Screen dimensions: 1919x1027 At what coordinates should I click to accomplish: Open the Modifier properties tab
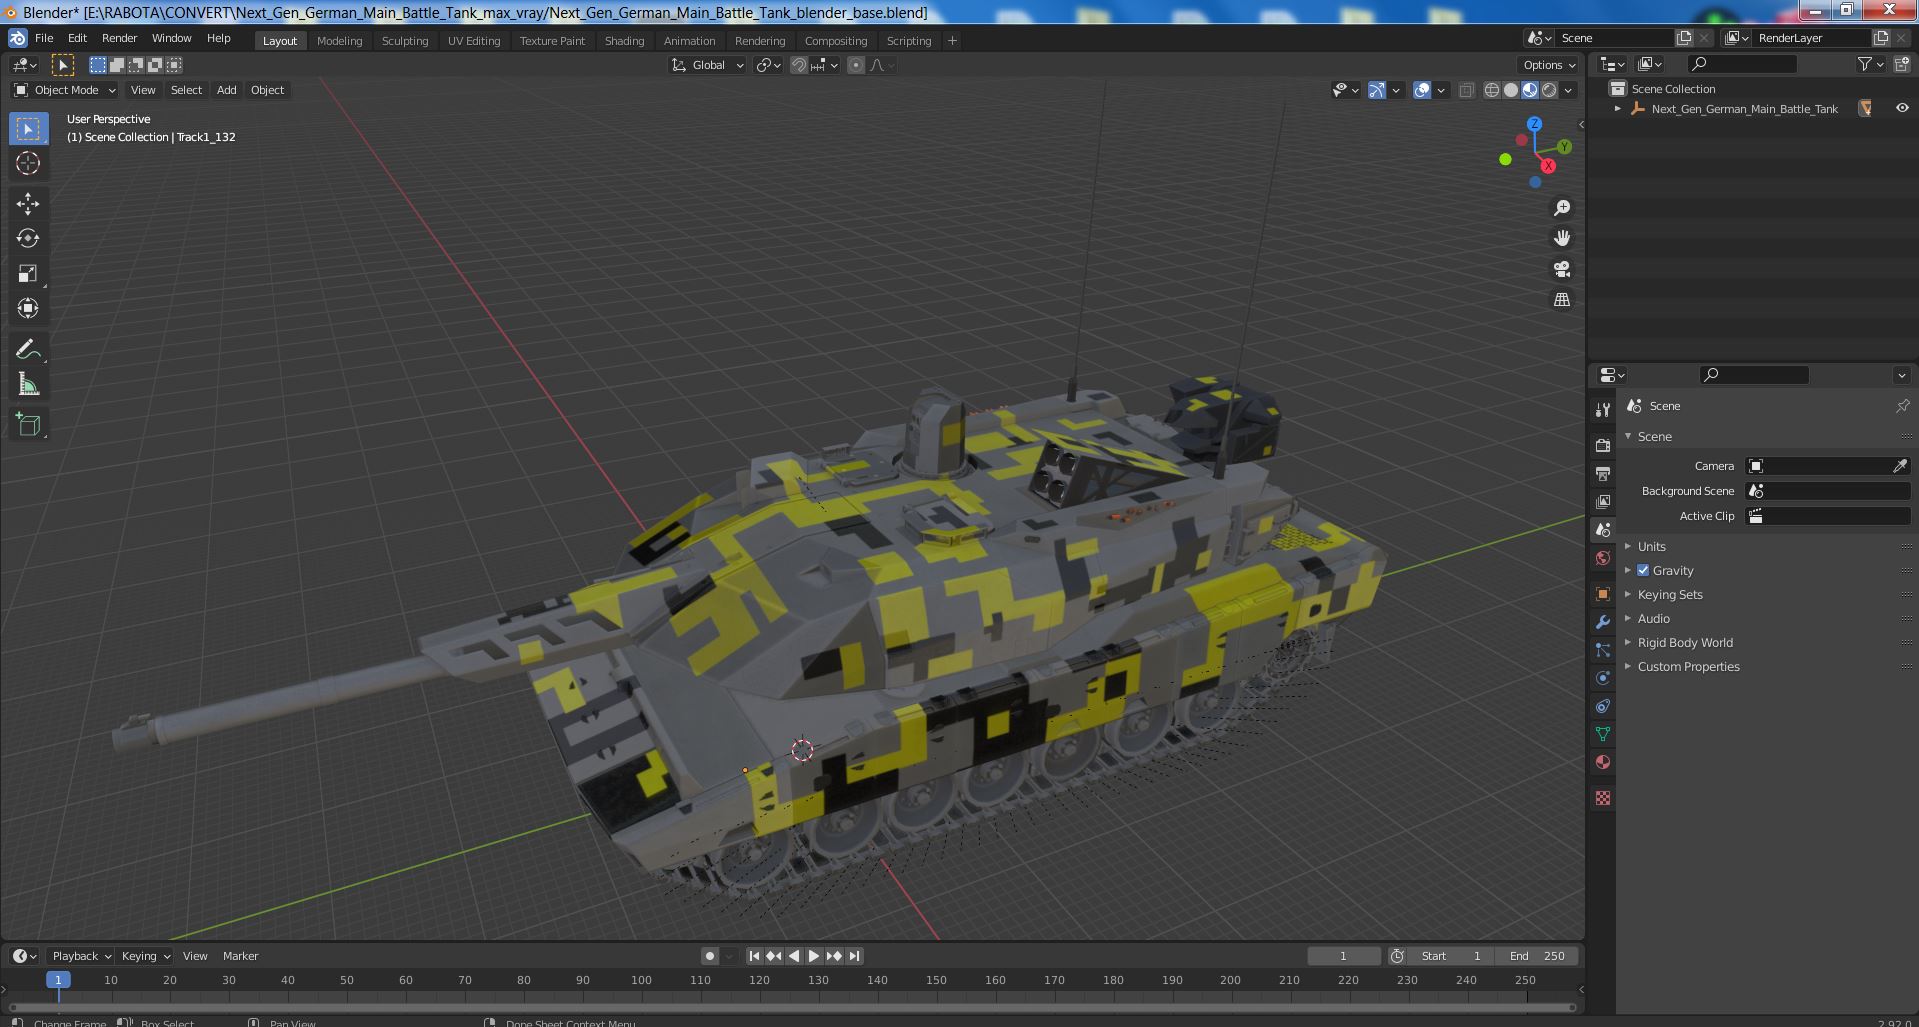pos(1603,622)
